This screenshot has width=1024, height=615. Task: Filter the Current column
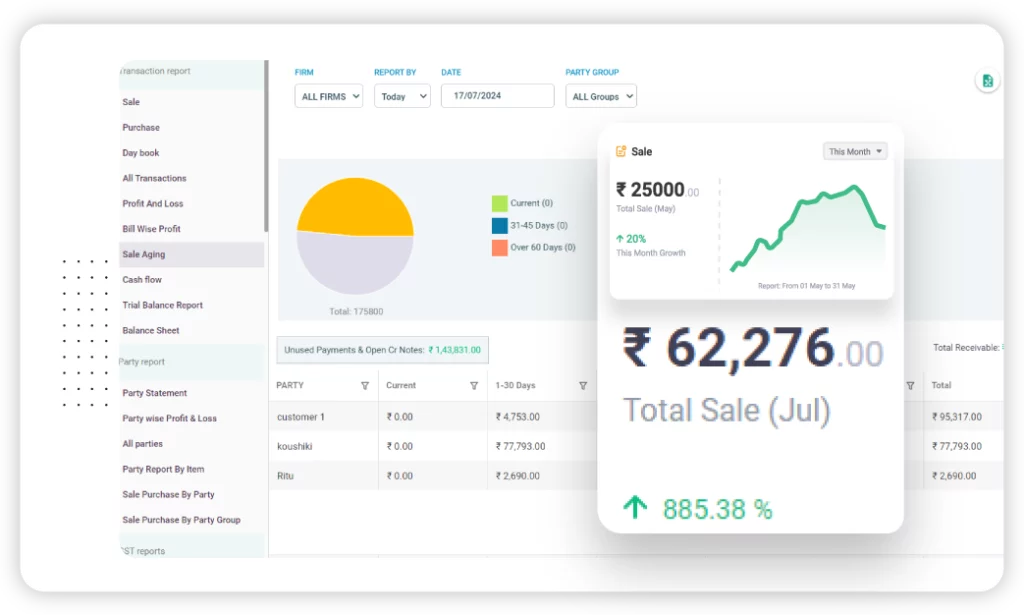pos(474,386)
